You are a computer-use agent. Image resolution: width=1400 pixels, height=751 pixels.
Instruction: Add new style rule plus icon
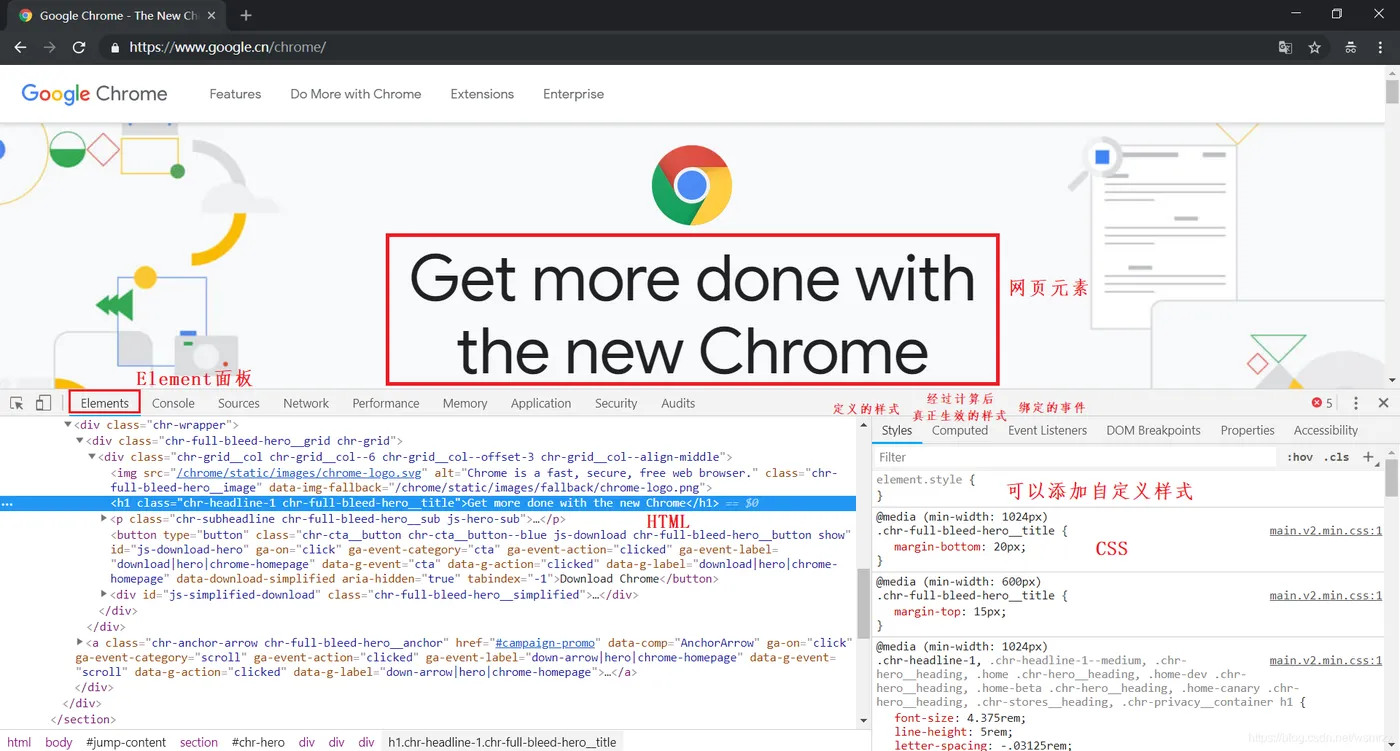click(1368, 457)
